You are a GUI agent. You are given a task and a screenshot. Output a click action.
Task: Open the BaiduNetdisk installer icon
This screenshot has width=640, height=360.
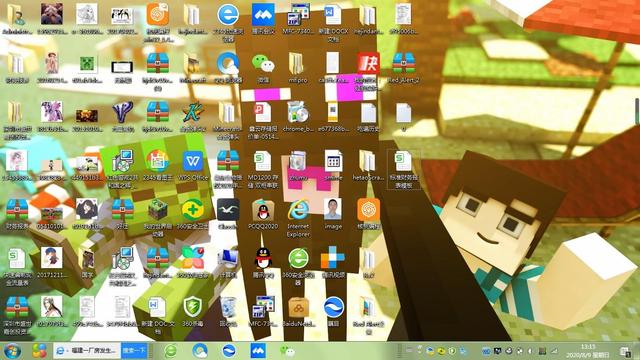298,307
